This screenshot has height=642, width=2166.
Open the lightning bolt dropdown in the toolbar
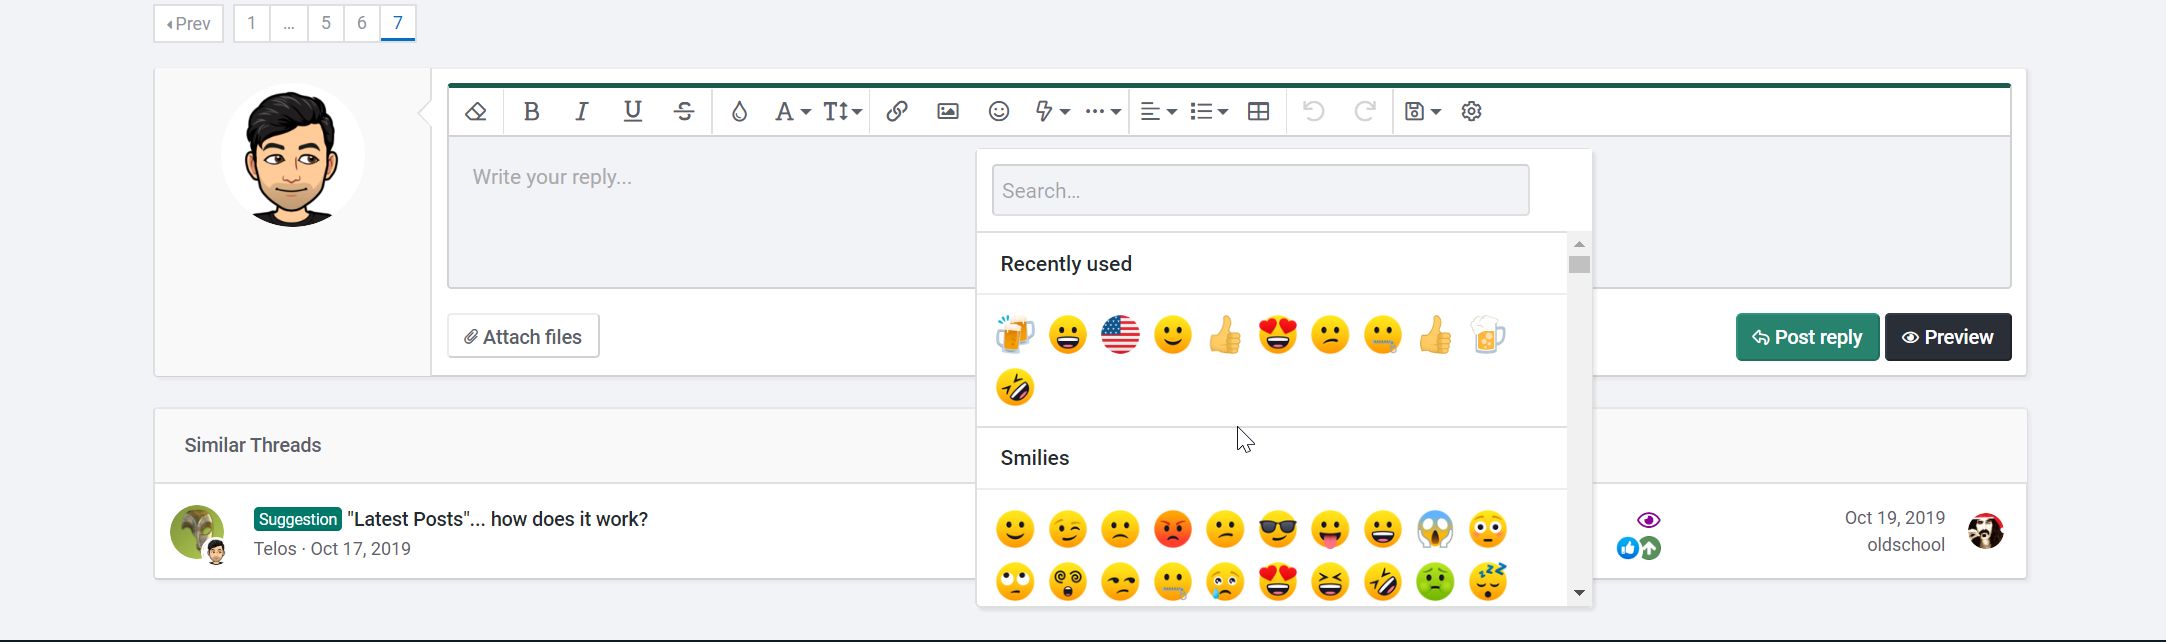pyautogui.click(x=1052, y=111)
